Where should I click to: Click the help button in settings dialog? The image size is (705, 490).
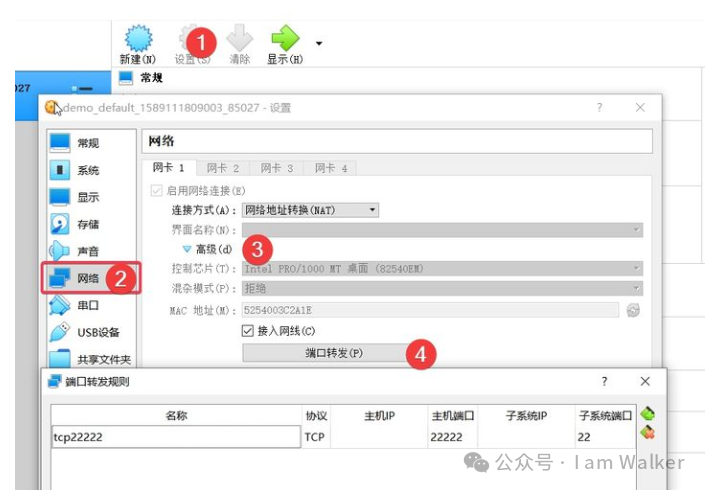[599, 107]
